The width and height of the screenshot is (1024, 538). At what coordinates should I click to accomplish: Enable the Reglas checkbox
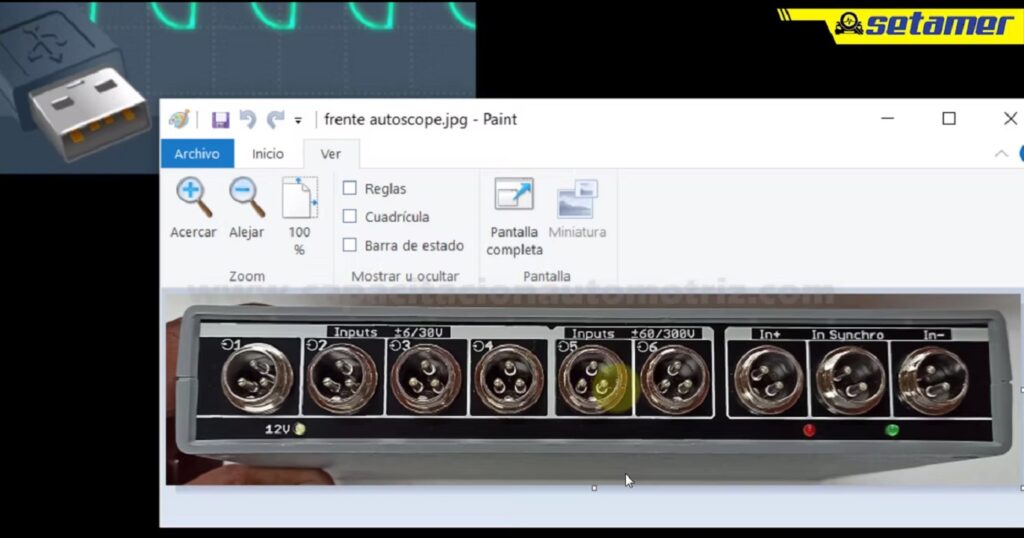(350, 188)
